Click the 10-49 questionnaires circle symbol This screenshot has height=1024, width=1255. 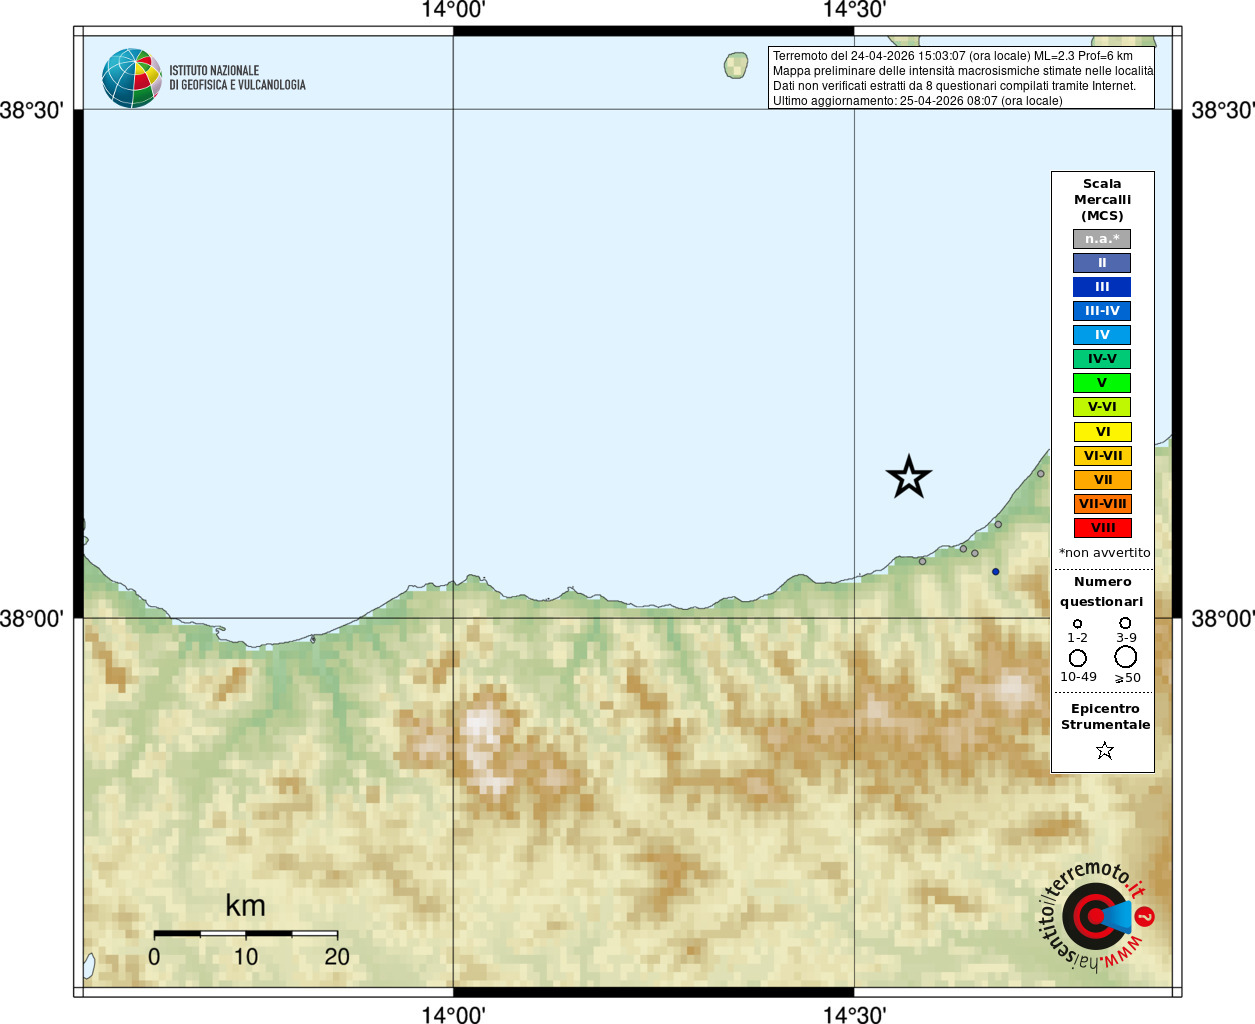tap(1078, 658)
